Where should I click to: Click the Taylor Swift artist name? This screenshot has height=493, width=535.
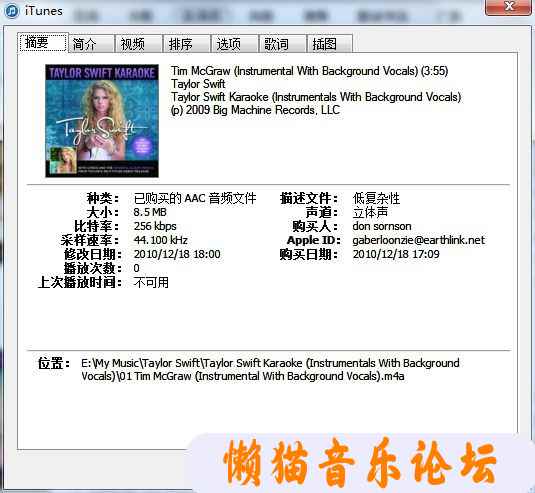[198, 84]
